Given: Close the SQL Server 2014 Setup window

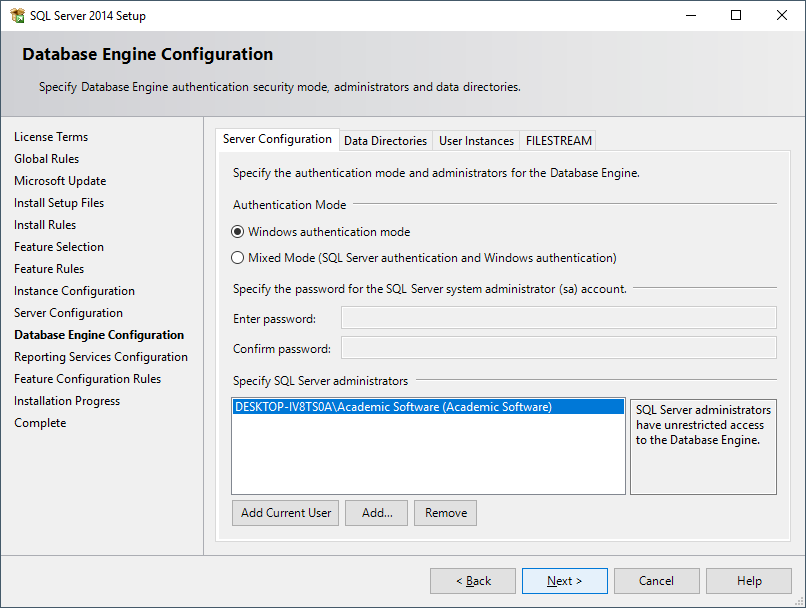Looking at the screenshot, I should (x=782, y=15).
